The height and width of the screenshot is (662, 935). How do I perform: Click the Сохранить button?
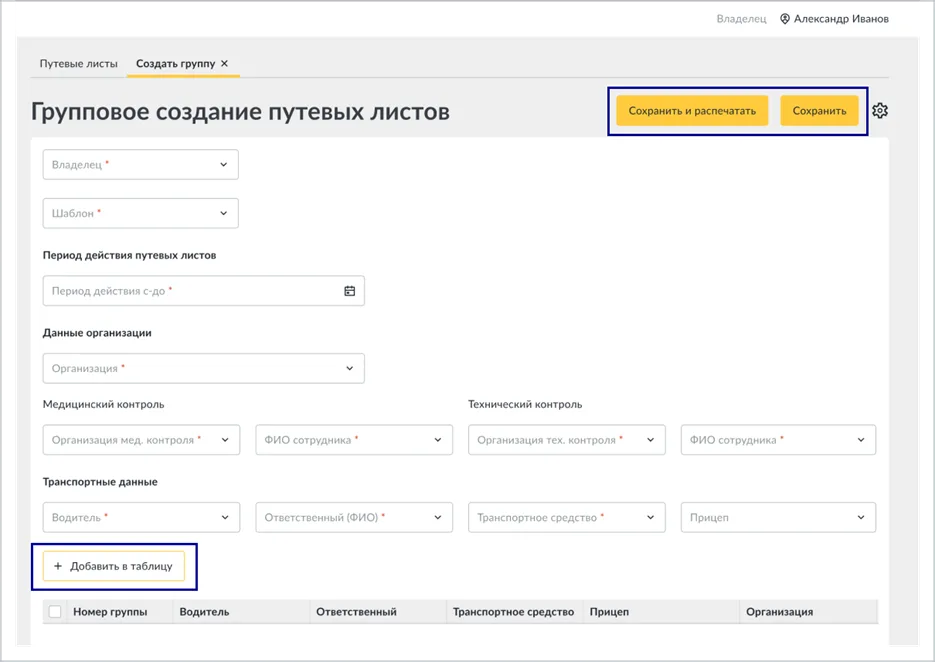coord(819,111)
